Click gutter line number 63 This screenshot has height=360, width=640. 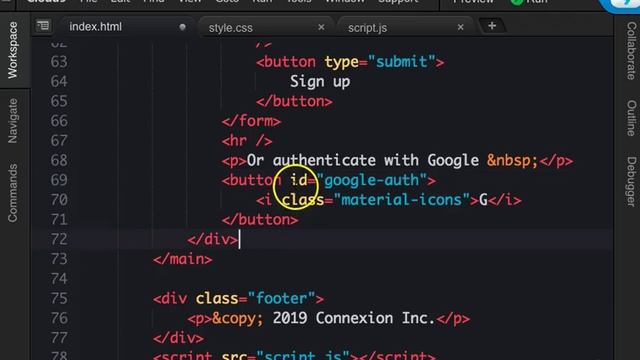[59, 62]
